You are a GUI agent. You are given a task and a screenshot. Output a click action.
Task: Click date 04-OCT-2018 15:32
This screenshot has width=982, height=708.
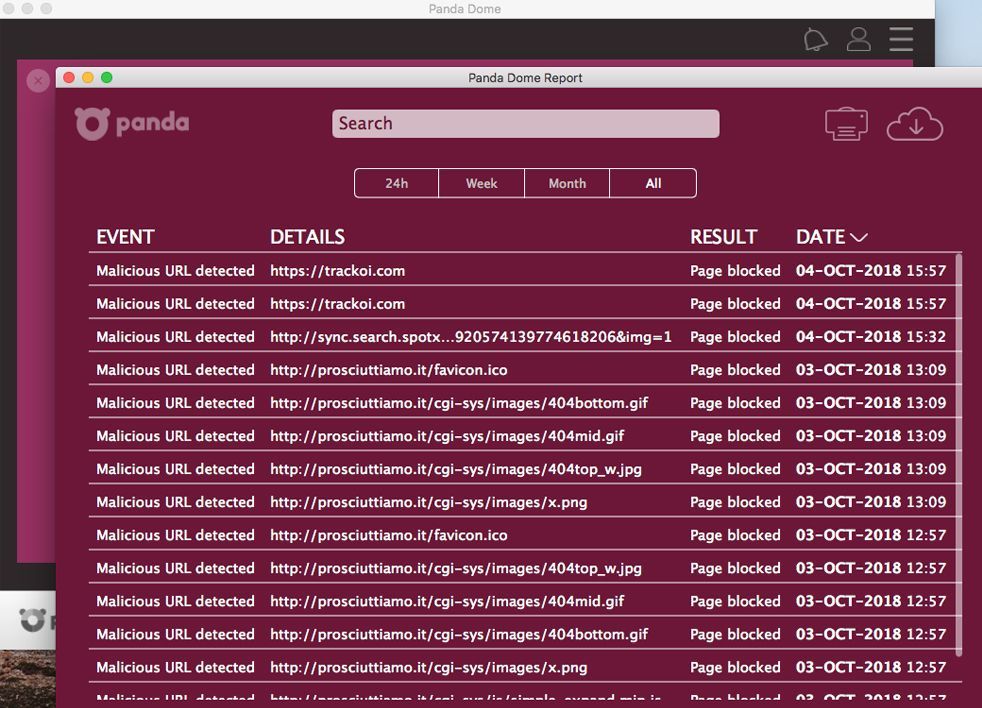871,336
